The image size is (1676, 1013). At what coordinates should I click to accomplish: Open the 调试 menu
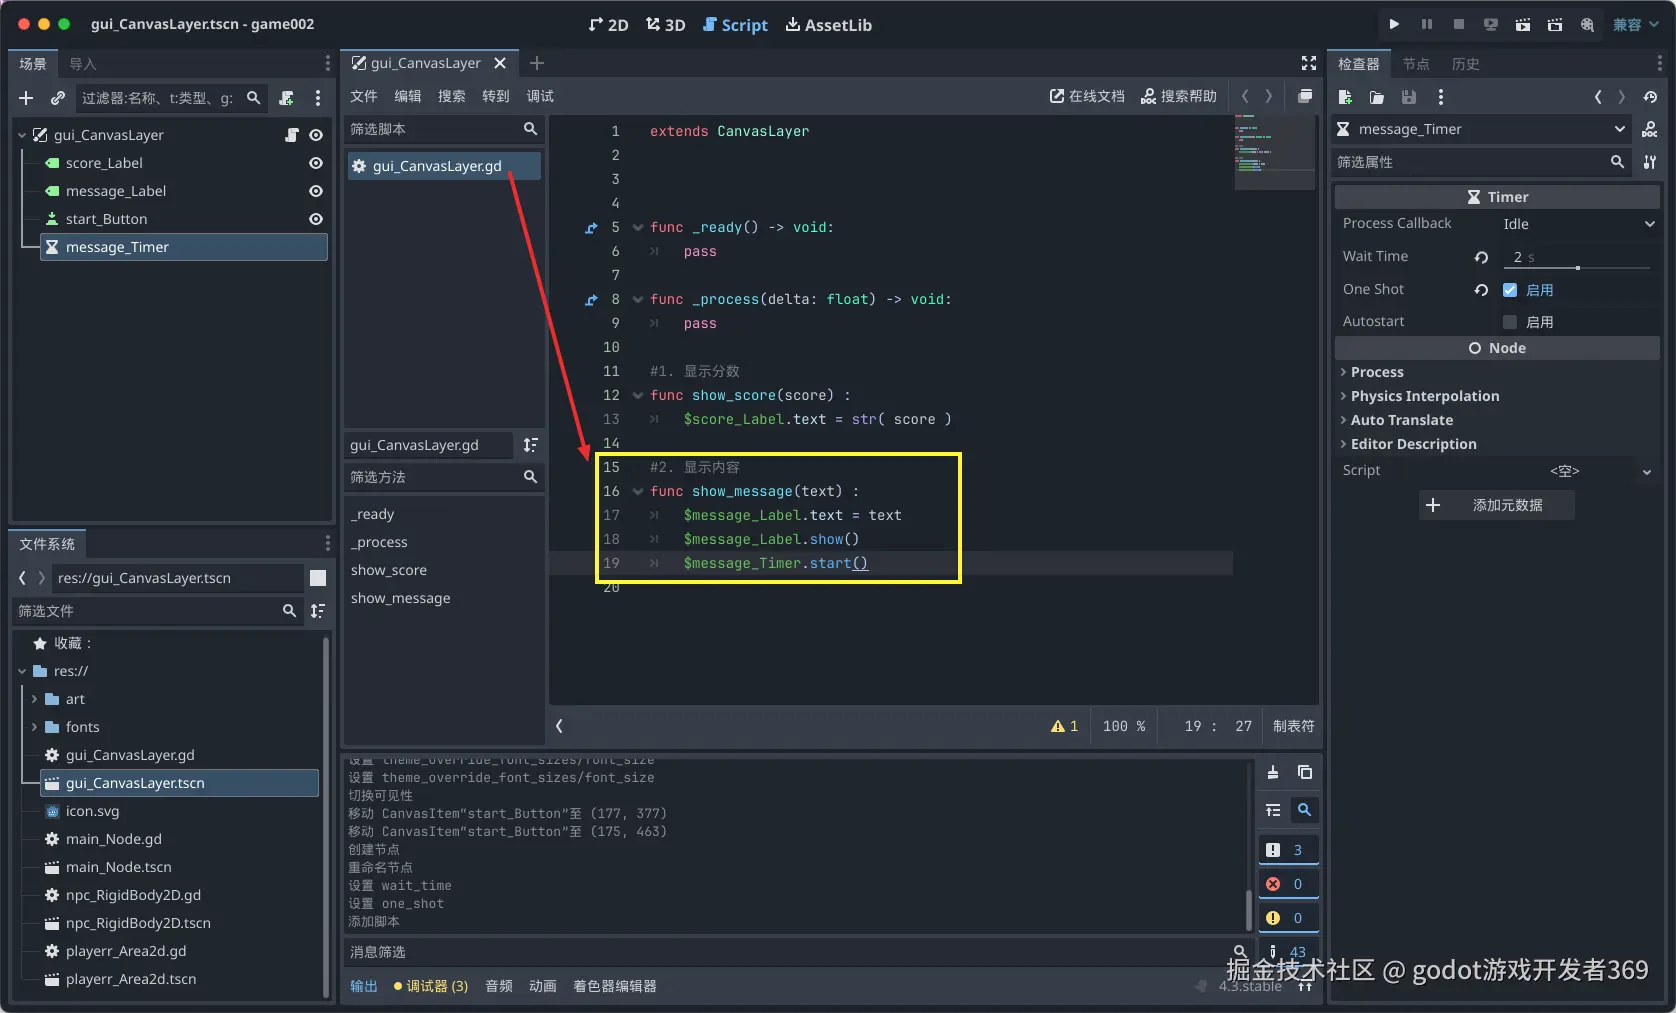pyautogui.click(x=540, y=96)
